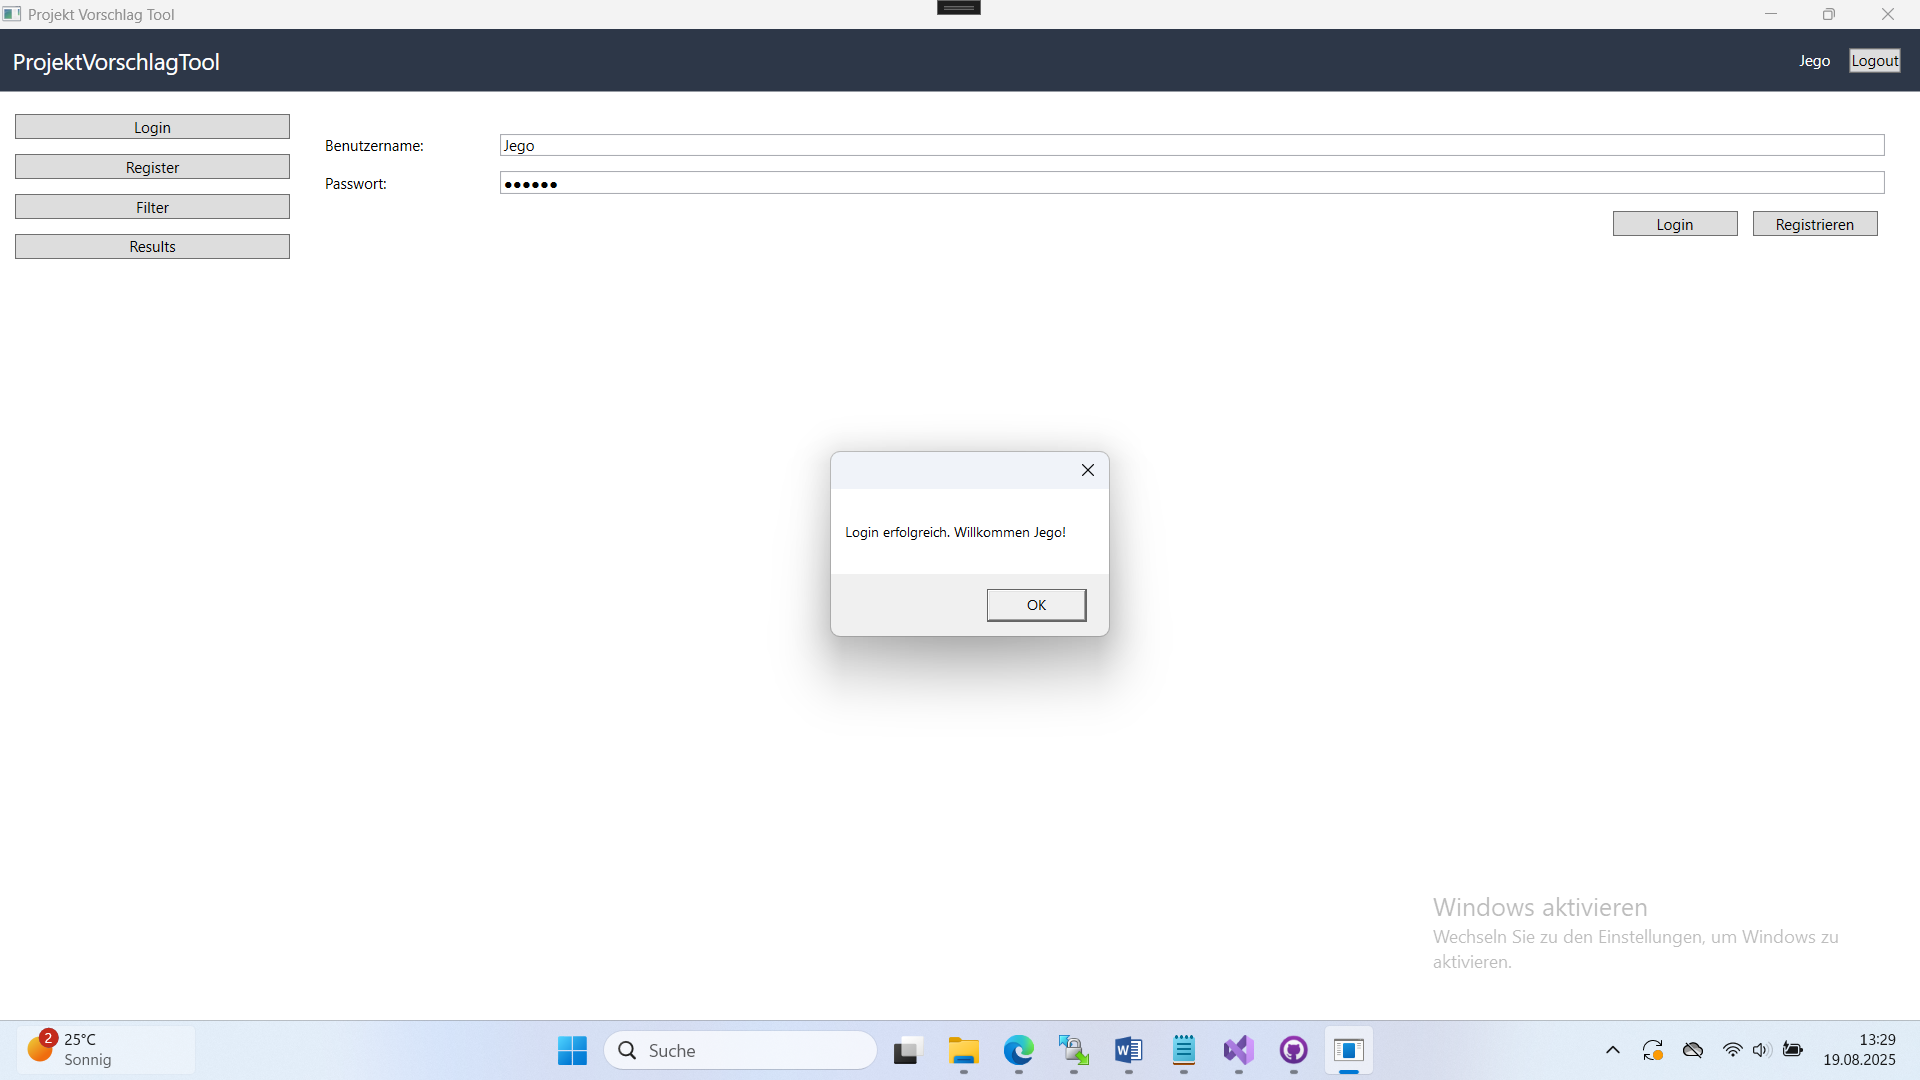1920x1080 pixels.
Task: Open Wi-Fi settings via the tray icon
Action: coord(1731,1049)
